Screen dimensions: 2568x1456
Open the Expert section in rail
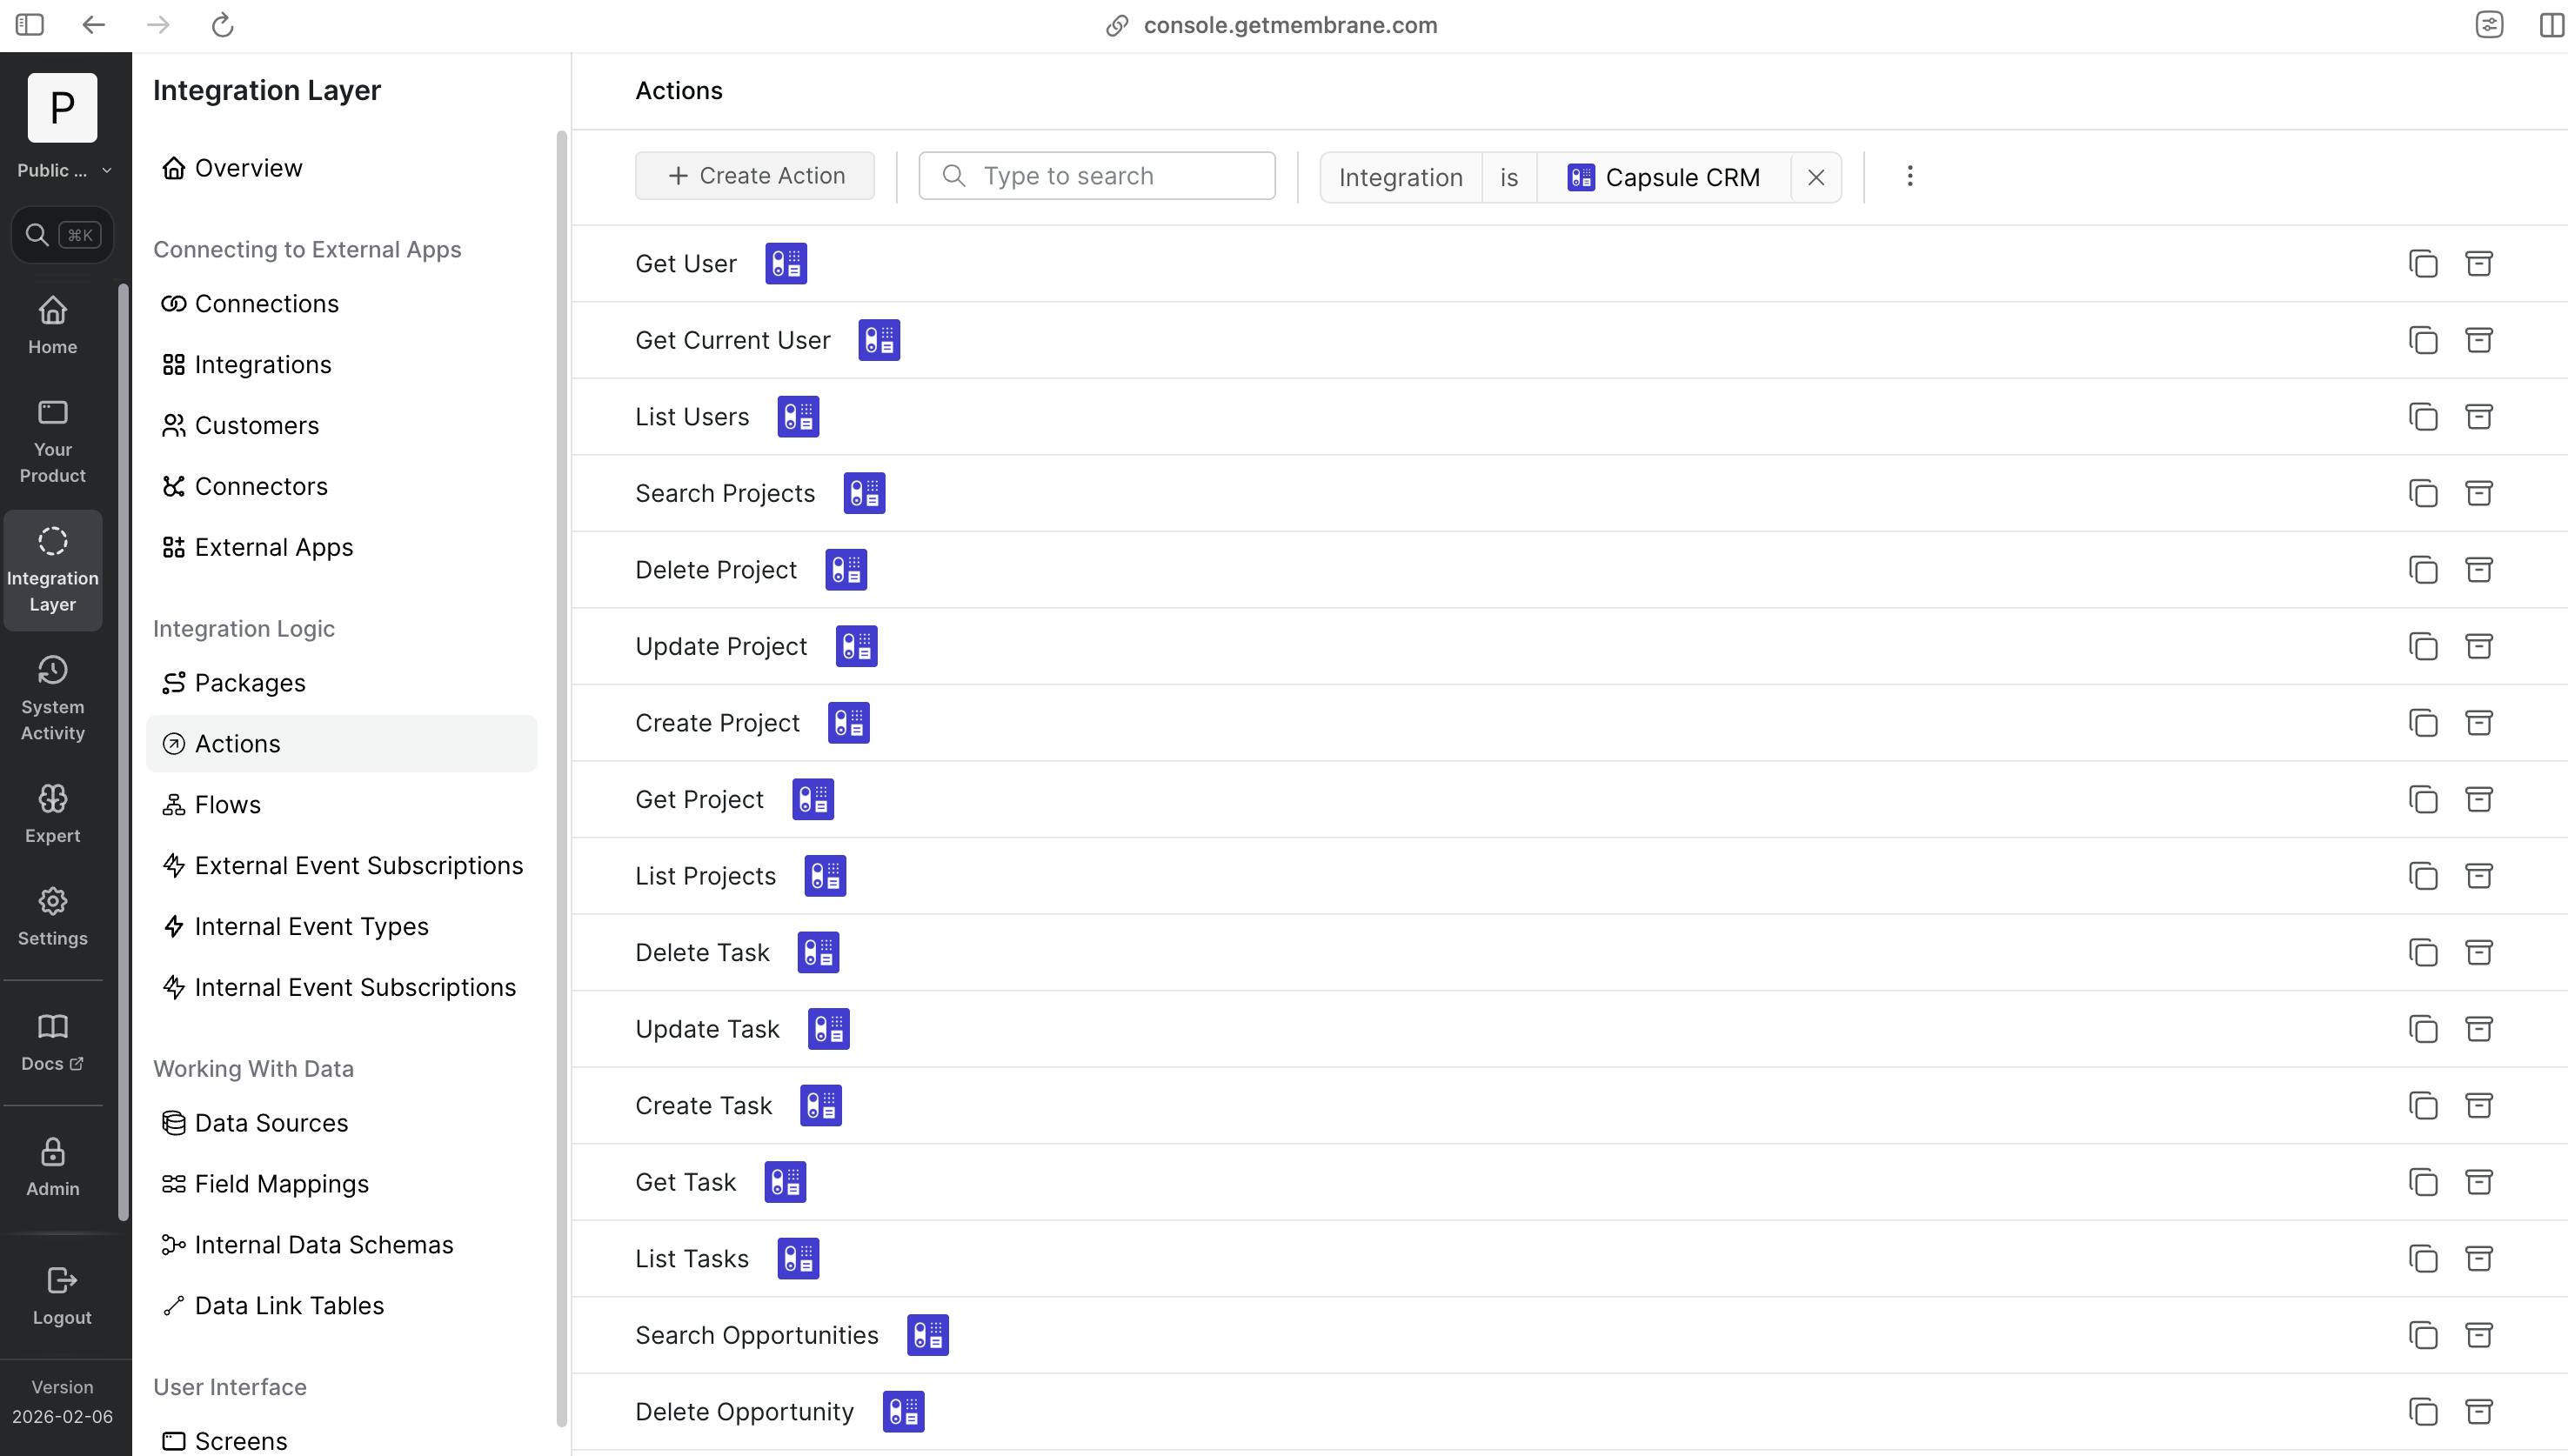[x=52, y=813]
